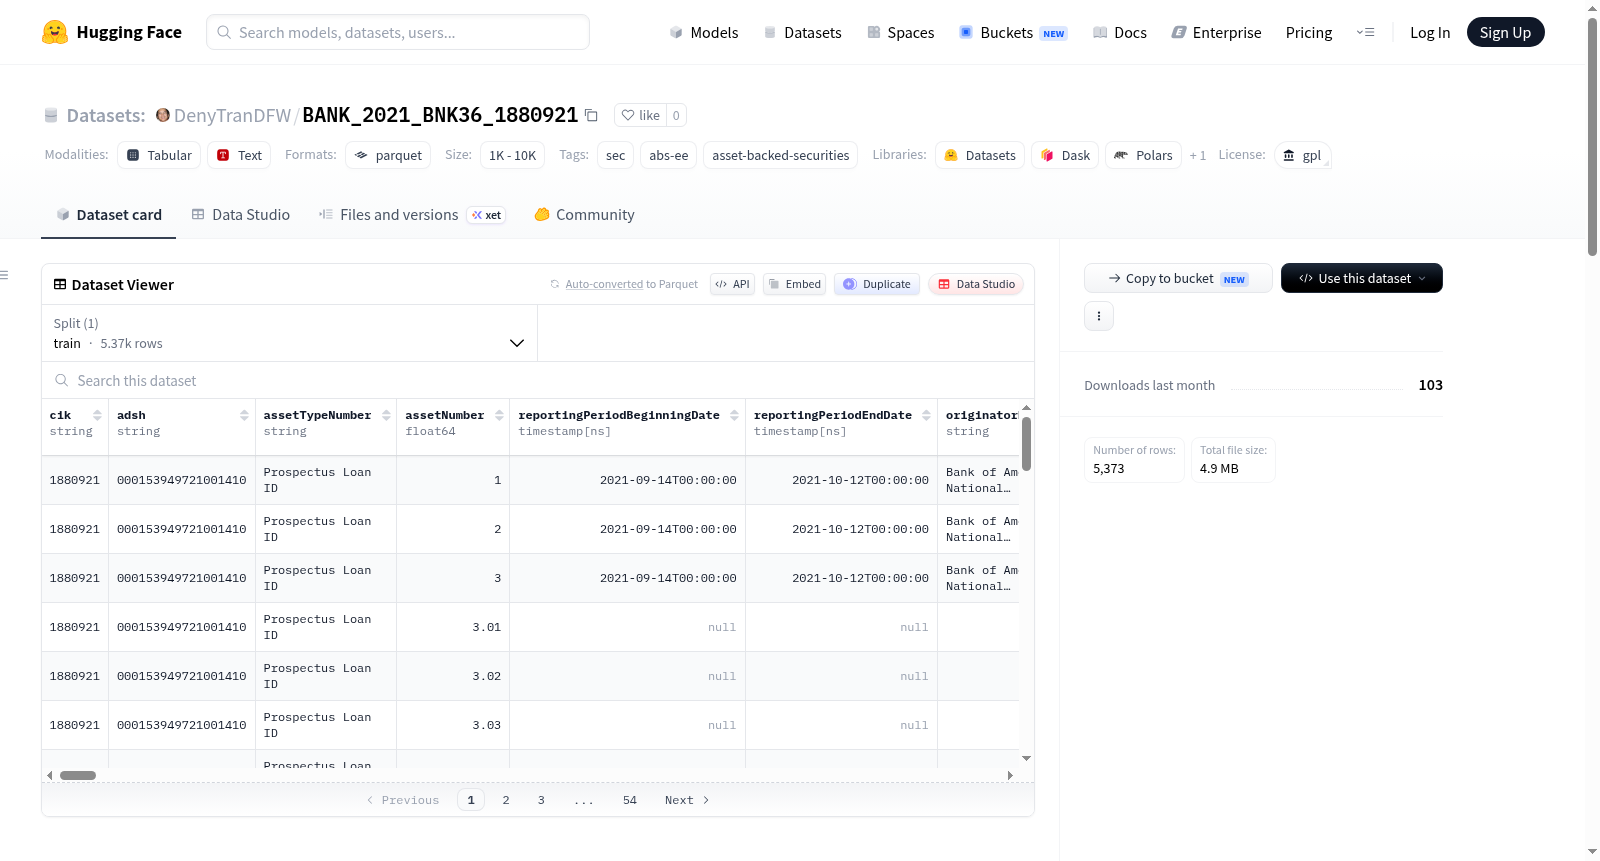Sort the adsh column
The image size is (1600, 861).
pyautogui.click(x=244, y=415)
